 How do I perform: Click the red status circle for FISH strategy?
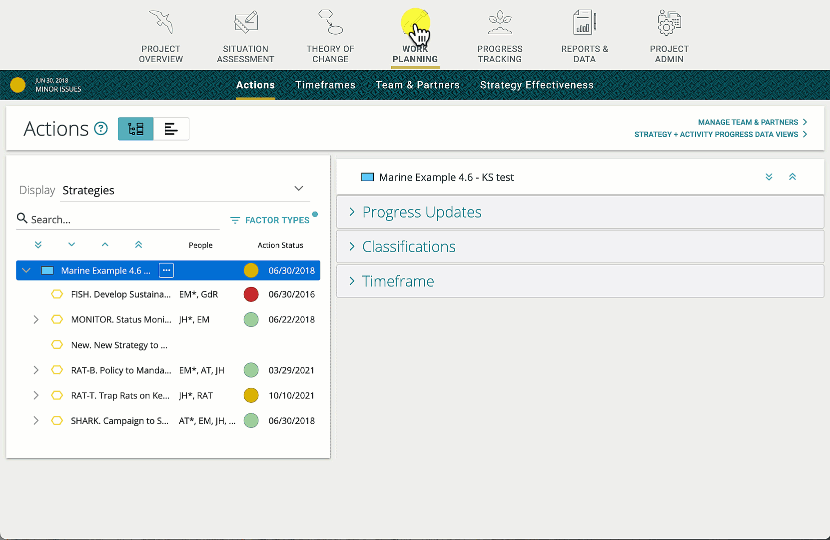(251, 295)
